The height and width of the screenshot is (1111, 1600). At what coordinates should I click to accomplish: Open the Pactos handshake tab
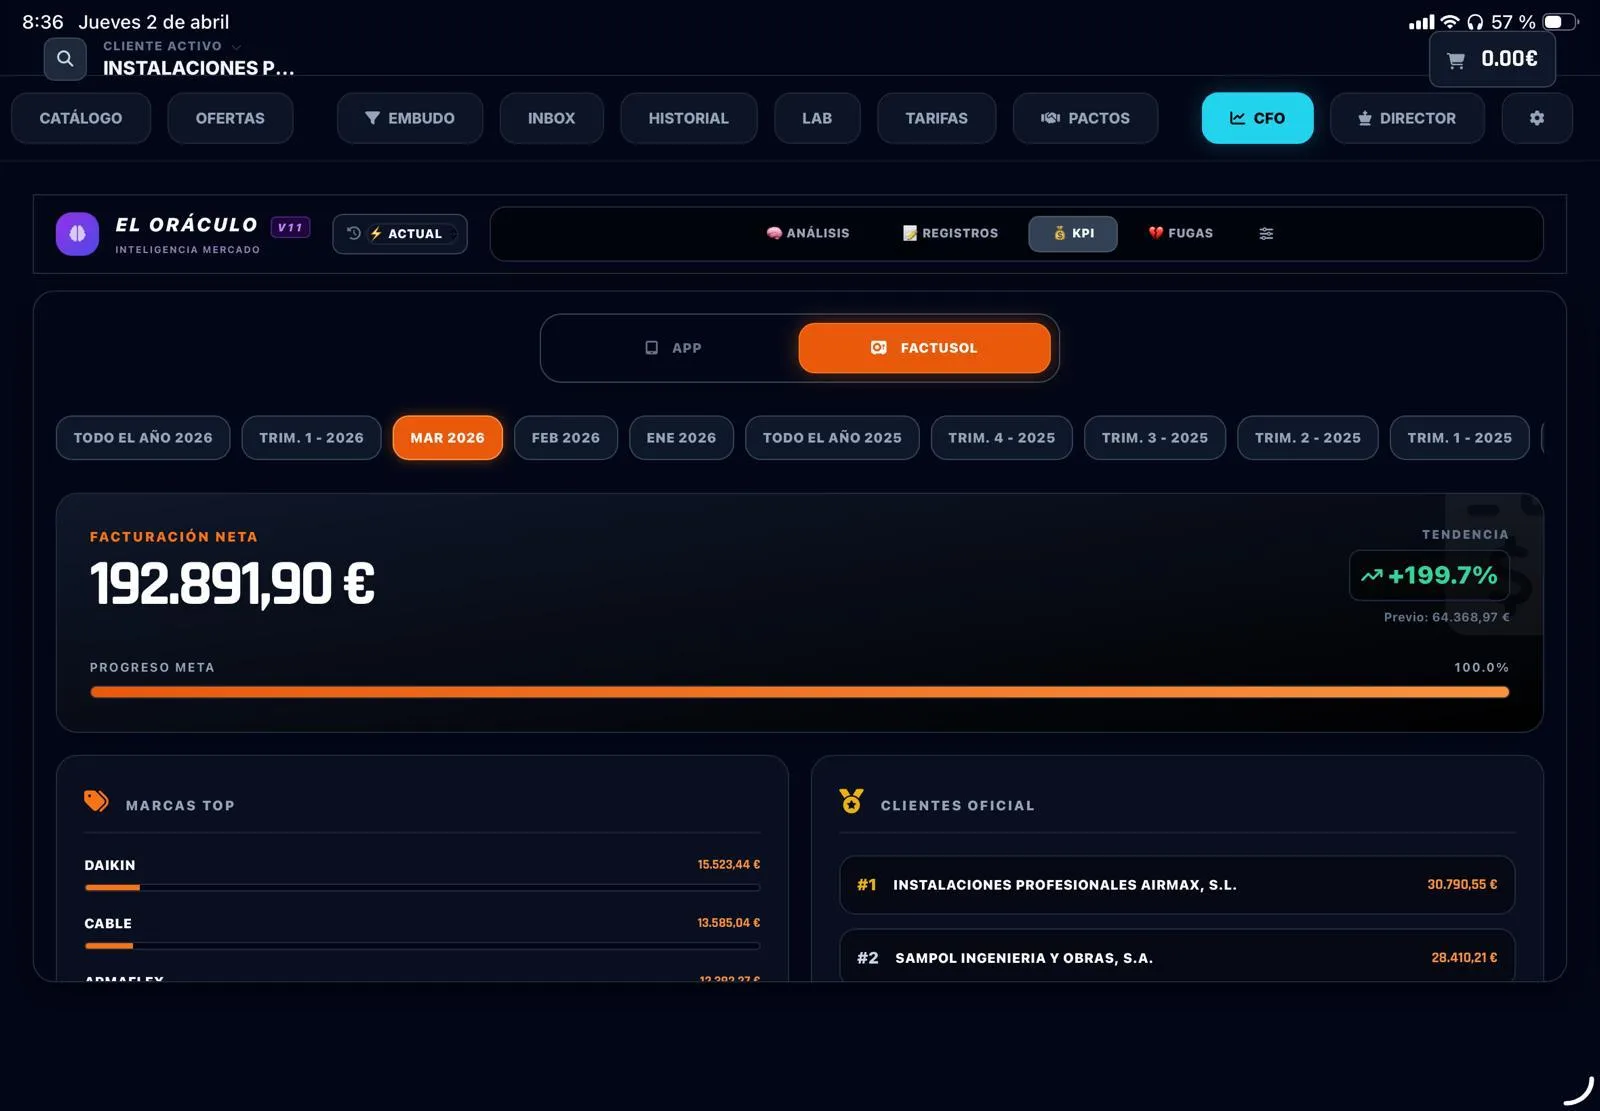[1085, 118]
